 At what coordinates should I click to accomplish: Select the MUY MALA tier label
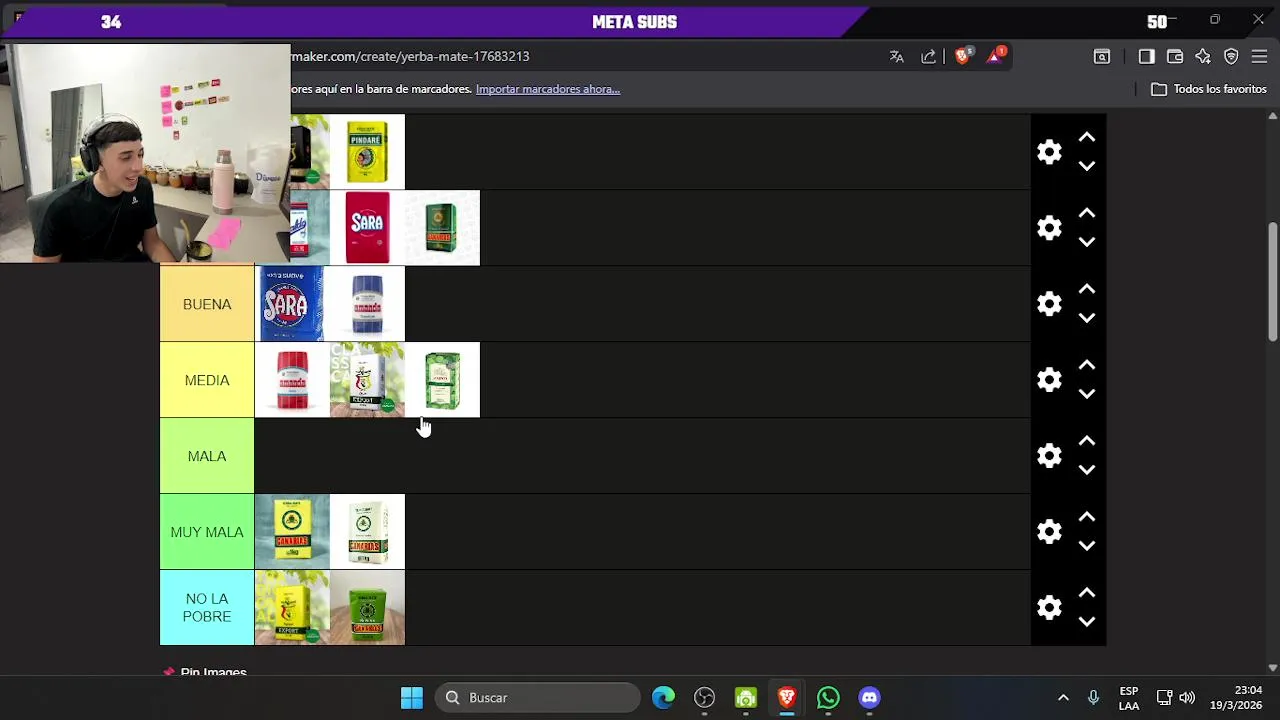207,532
